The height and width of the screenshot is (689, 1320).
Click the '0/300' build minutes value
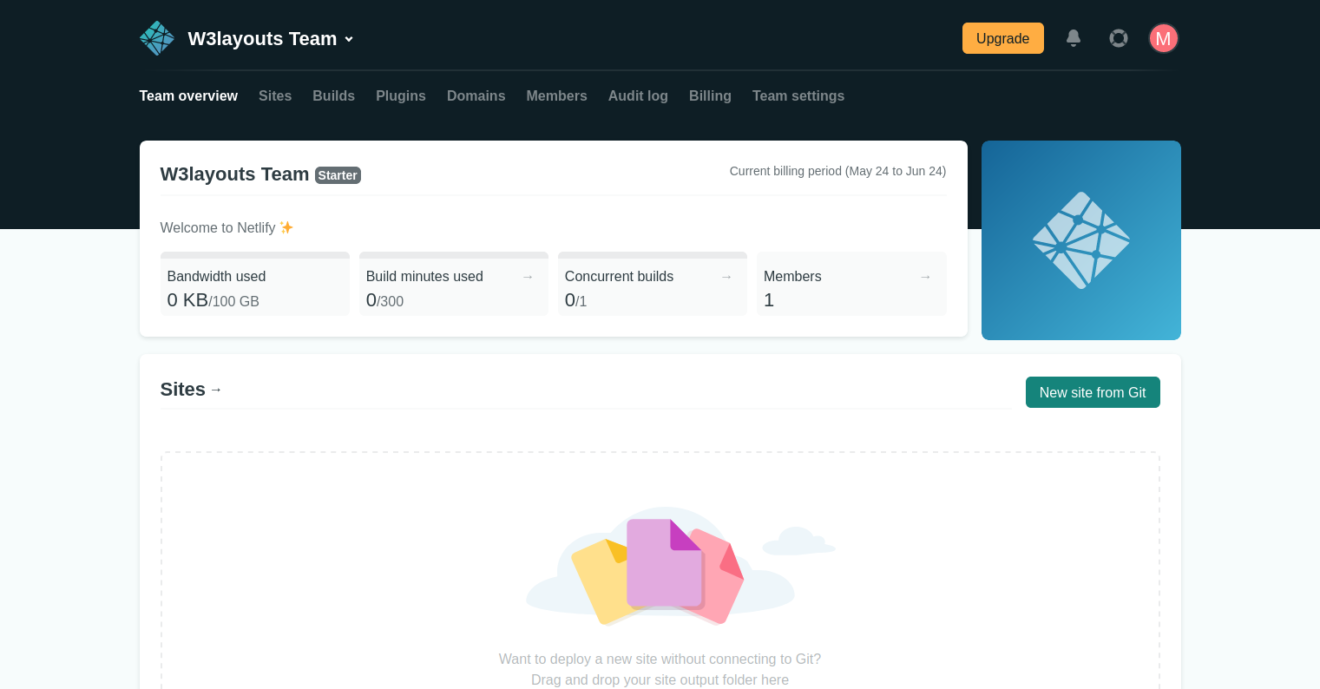pos(385,300)
